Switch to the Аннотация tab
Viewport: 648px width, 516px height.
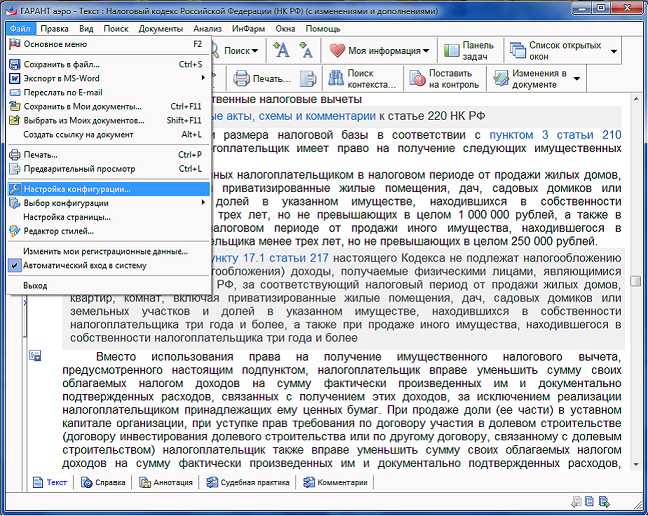pos(166,482)
